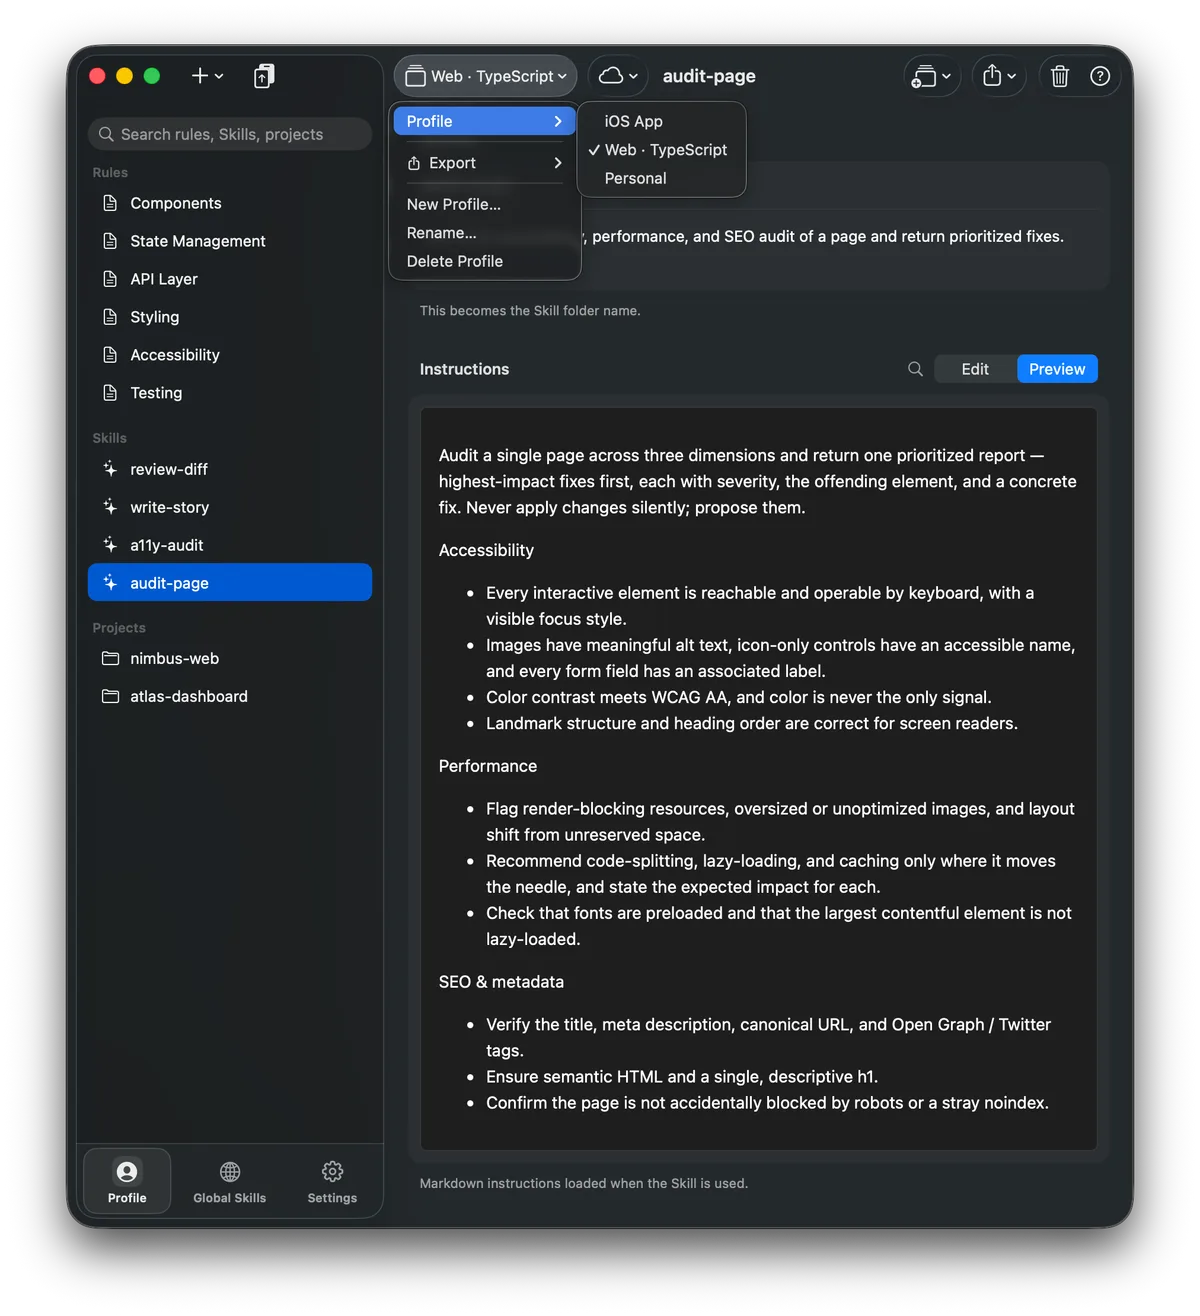Switch to the Settings tab
This screenshot has height=1316, width=1200.
[x=332, y=1182]
